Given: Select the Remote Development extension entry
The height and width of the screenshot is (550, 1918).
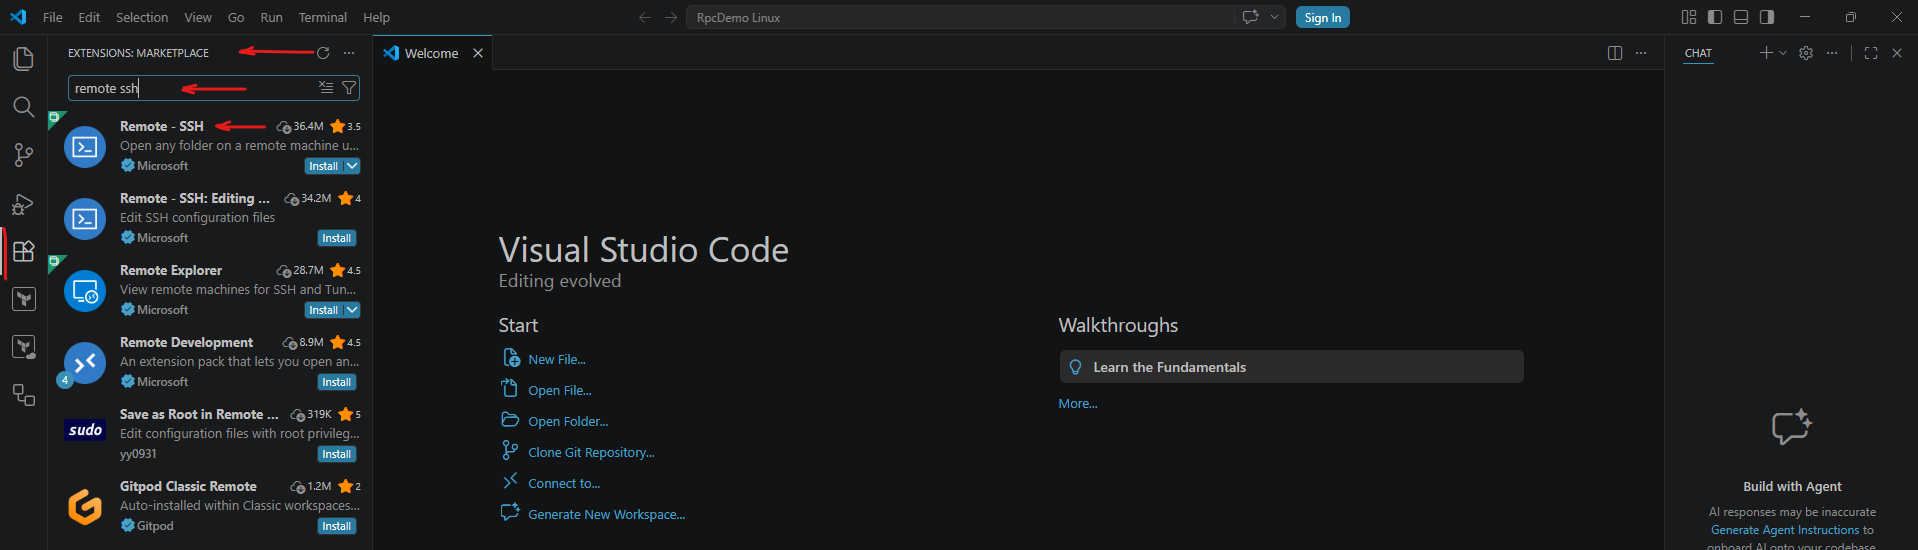Looking at the screenshot, I should click(x=210, y=362).
